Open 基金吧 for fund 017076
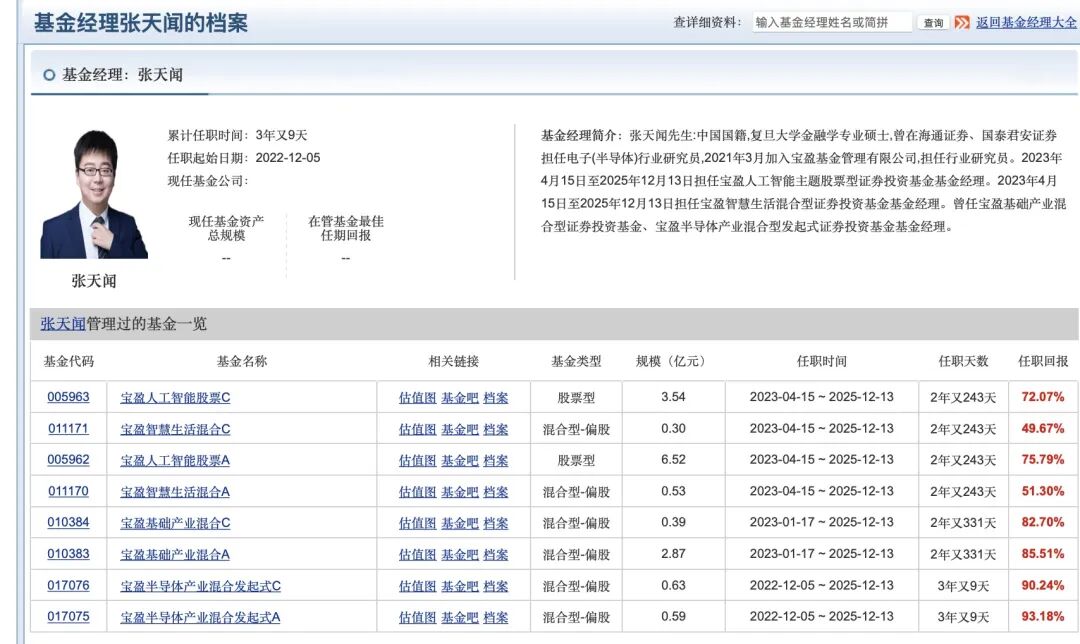This screenshot has width=1080, height=644. pyautogui.click(x=459, y=586)
